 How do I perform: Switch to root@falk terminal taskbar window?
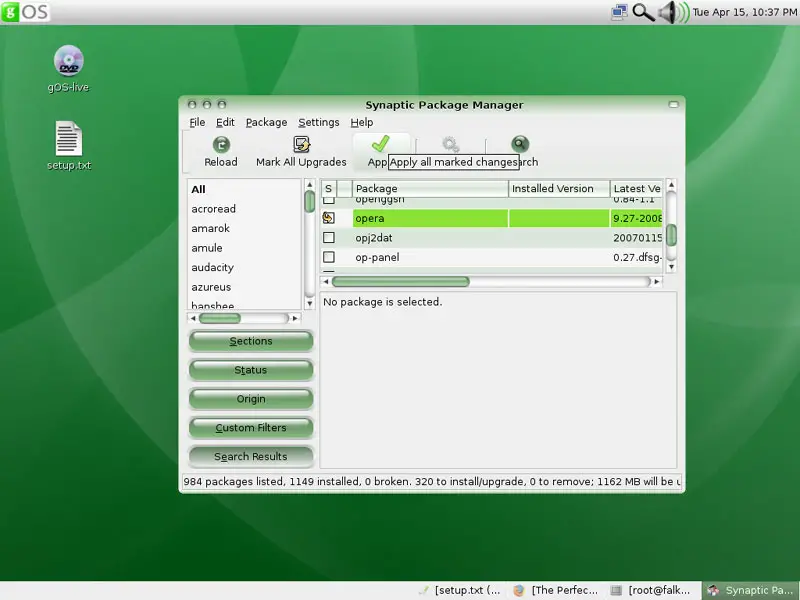(x=653, y=590)
